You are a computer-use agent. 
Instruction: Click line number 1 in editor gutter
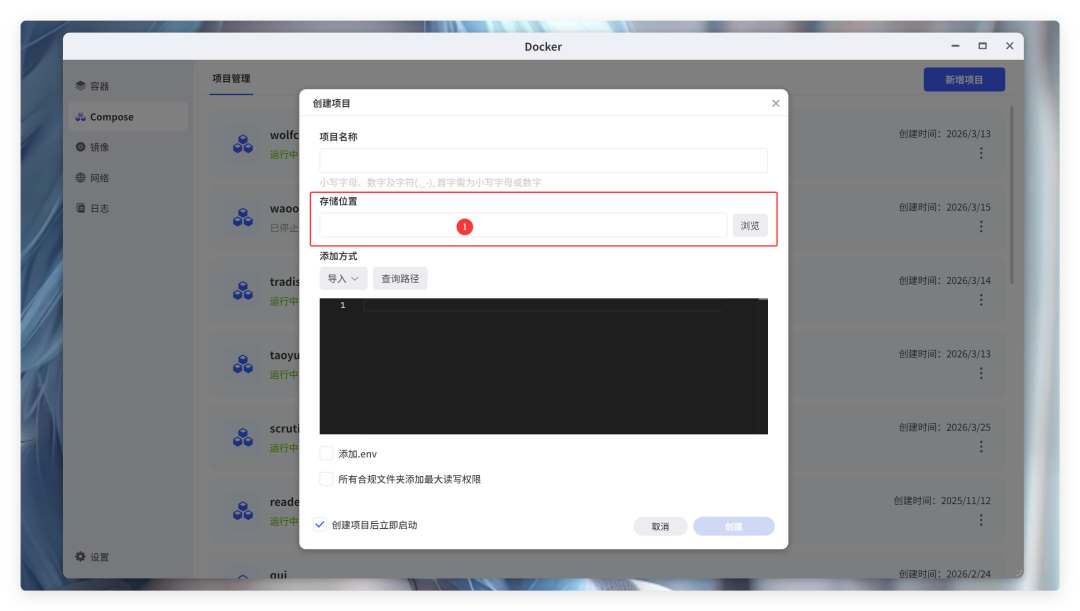tap(342, 305)
